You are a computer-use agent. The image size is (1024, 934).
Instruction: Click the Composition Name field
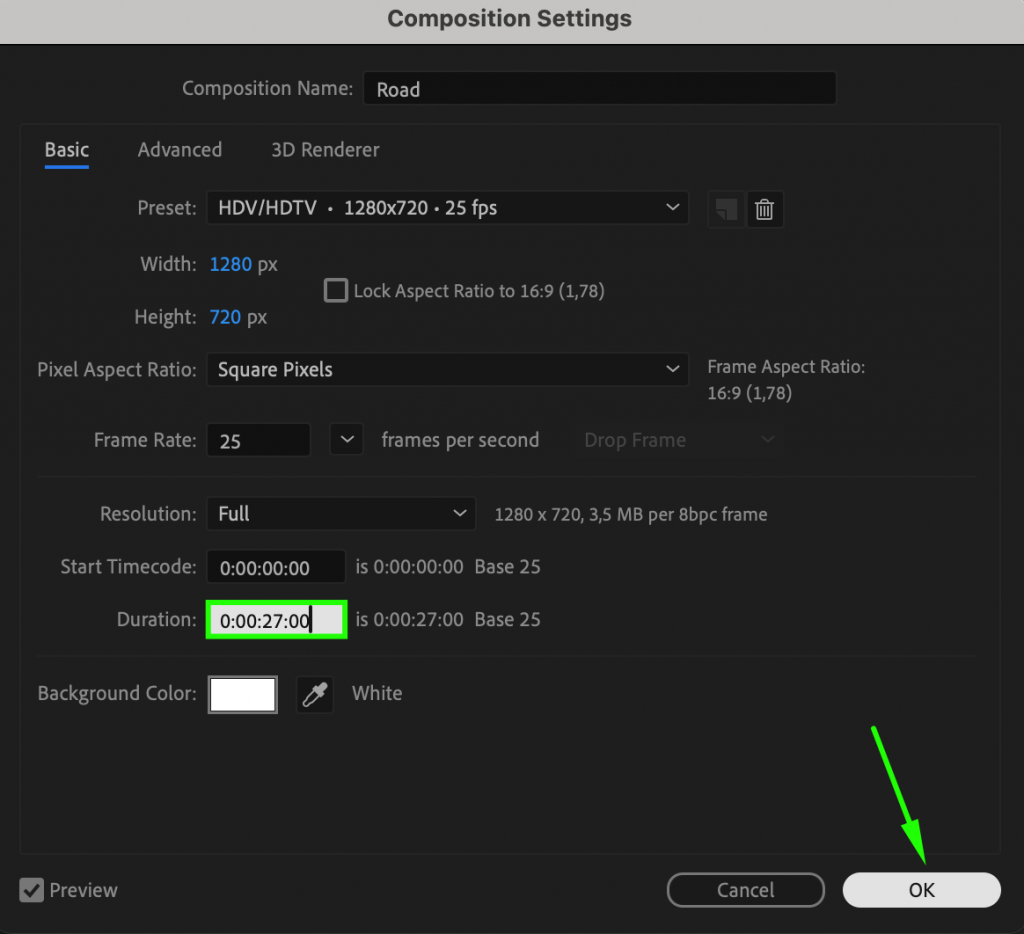(x=598, y=89)
